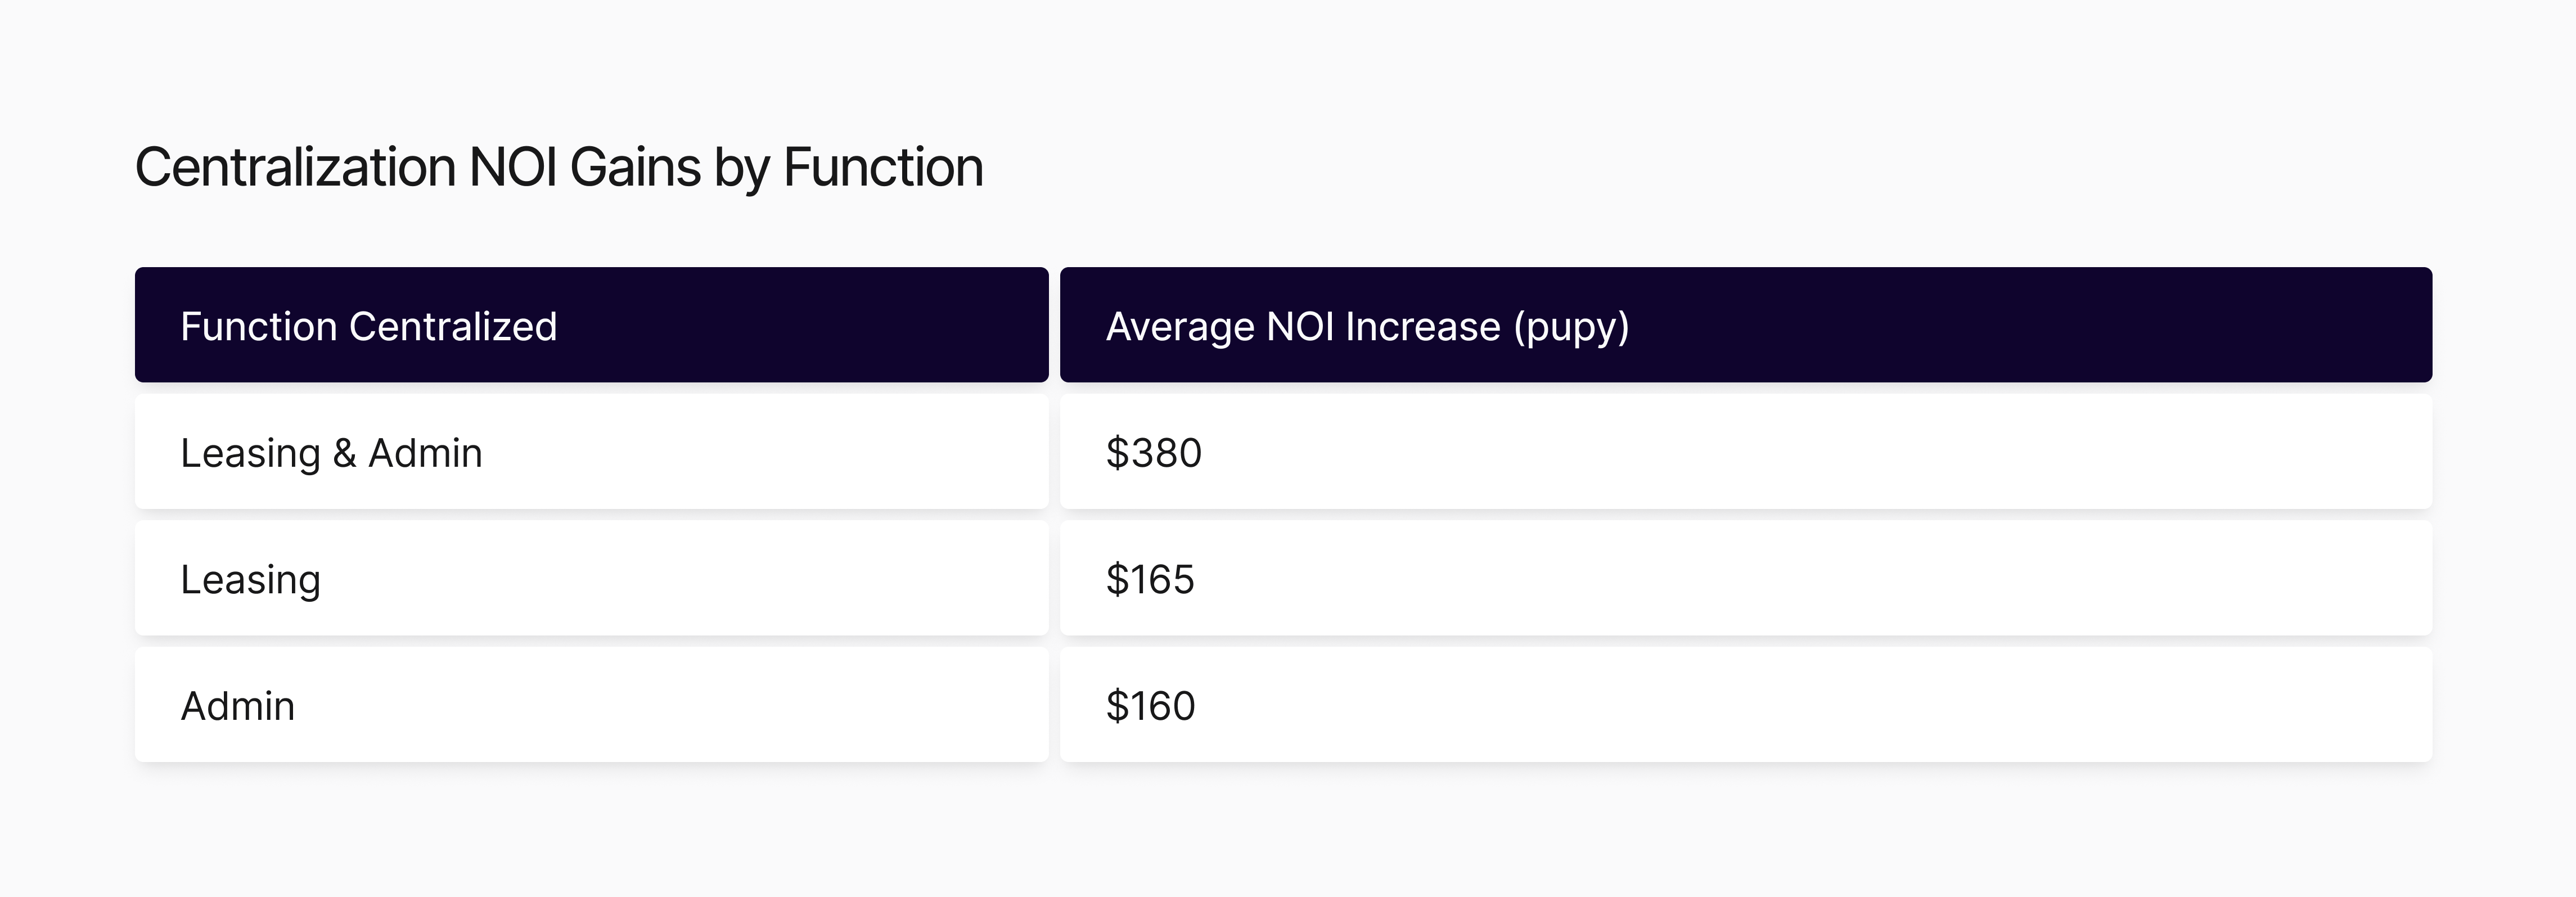
Task: Click '(pupy)' in the column header
Action: 1571,326
